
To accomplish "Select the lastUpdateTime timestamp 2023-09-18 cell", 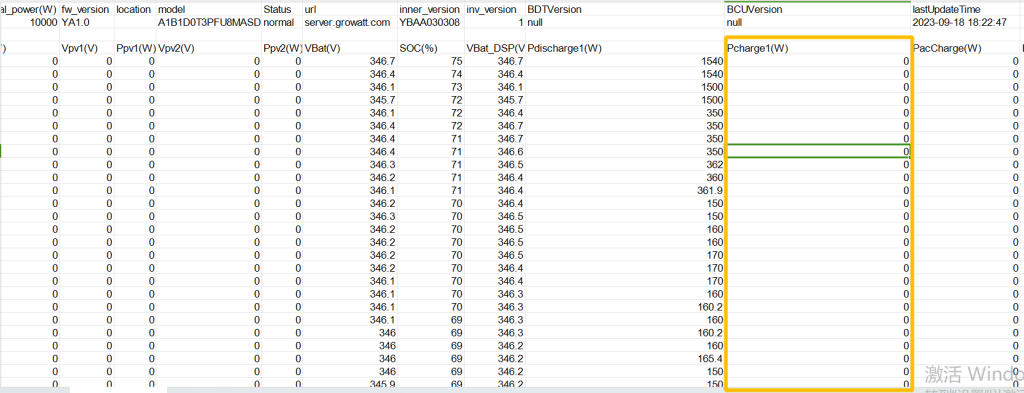I will tap(967, 22).
